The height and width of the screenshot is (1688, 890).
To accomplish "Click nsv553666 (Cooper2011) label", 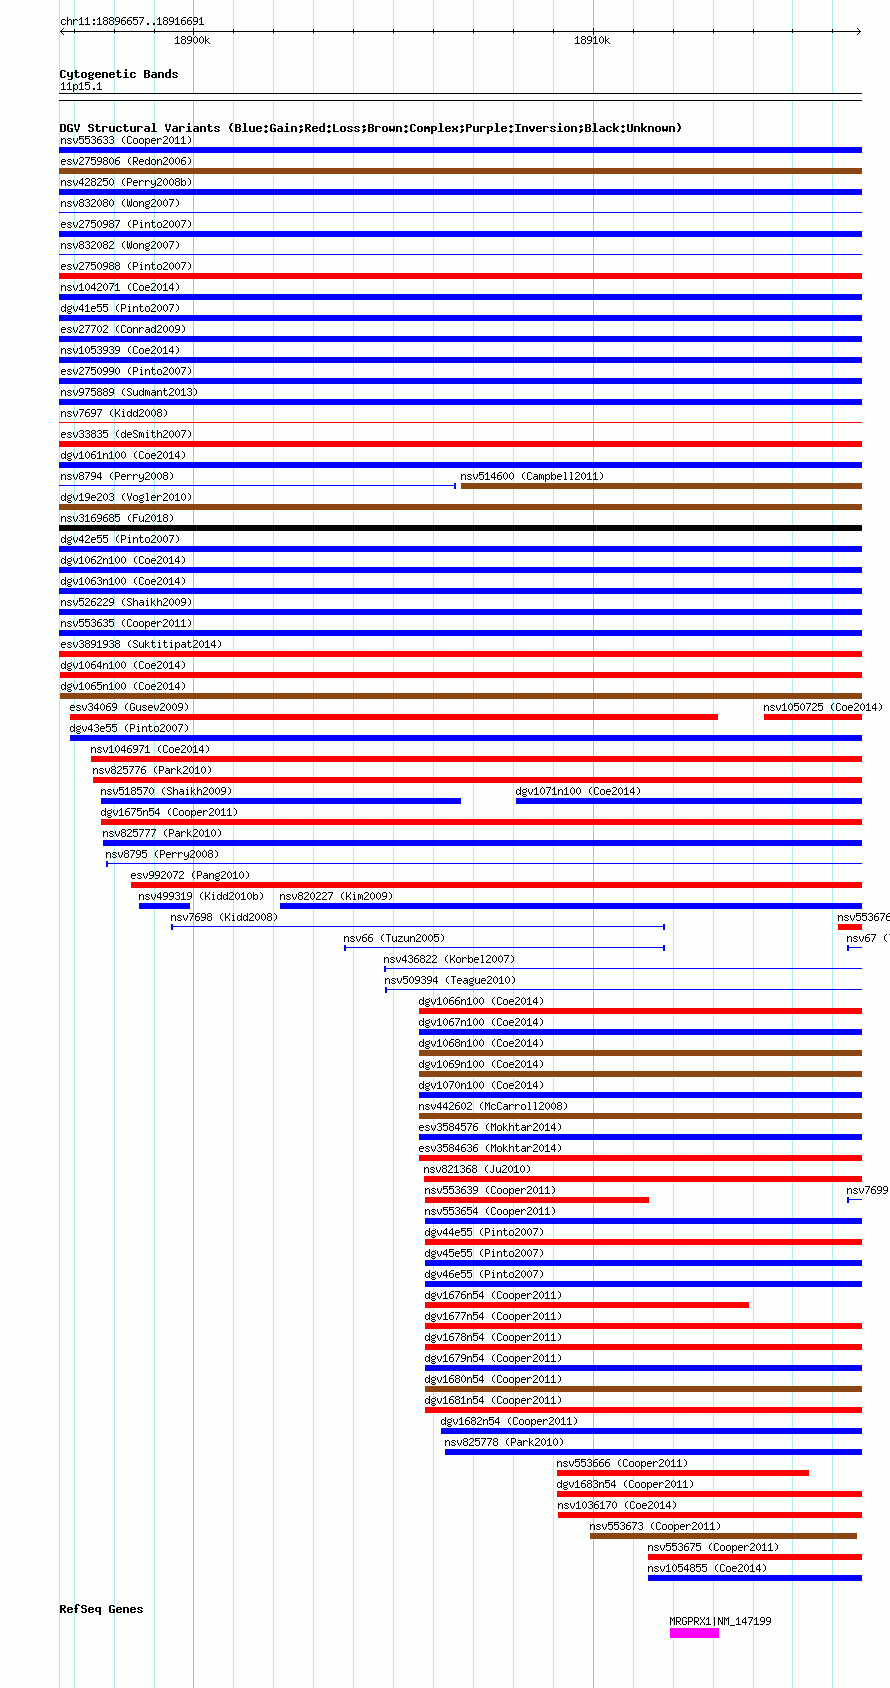I will tap(622, 1463).
